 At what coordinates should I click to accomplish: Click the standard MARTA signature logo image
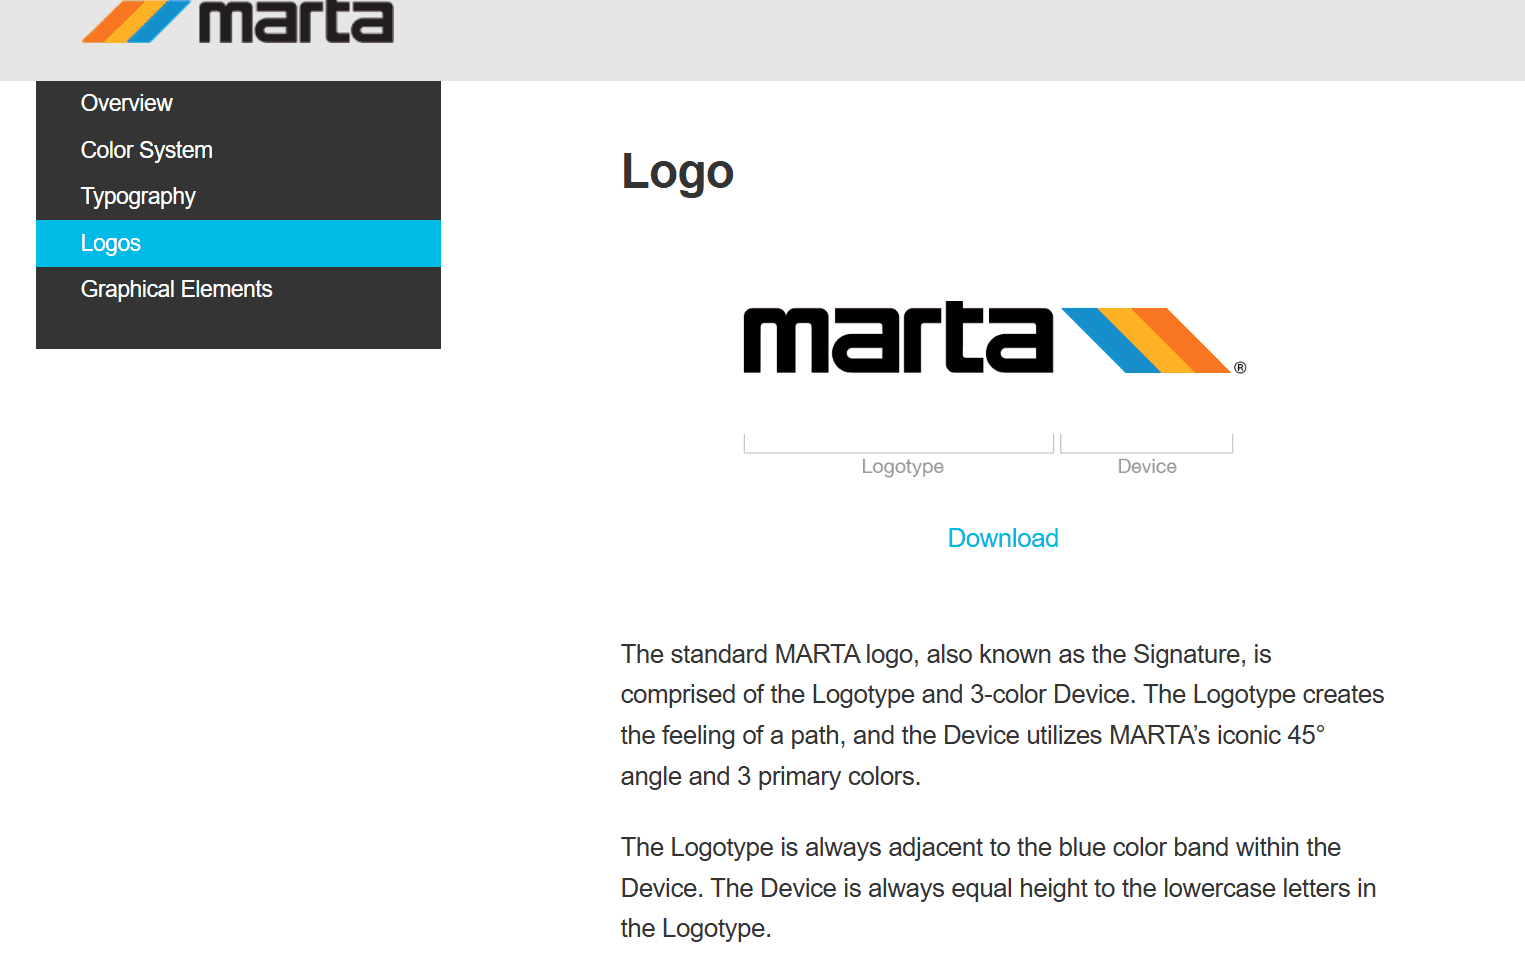tap(995, 338)
